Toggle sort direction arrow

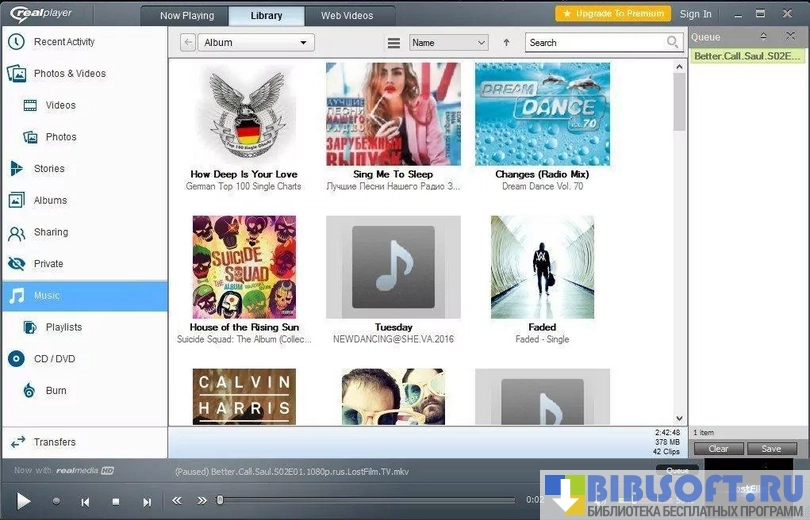(506, 43)
